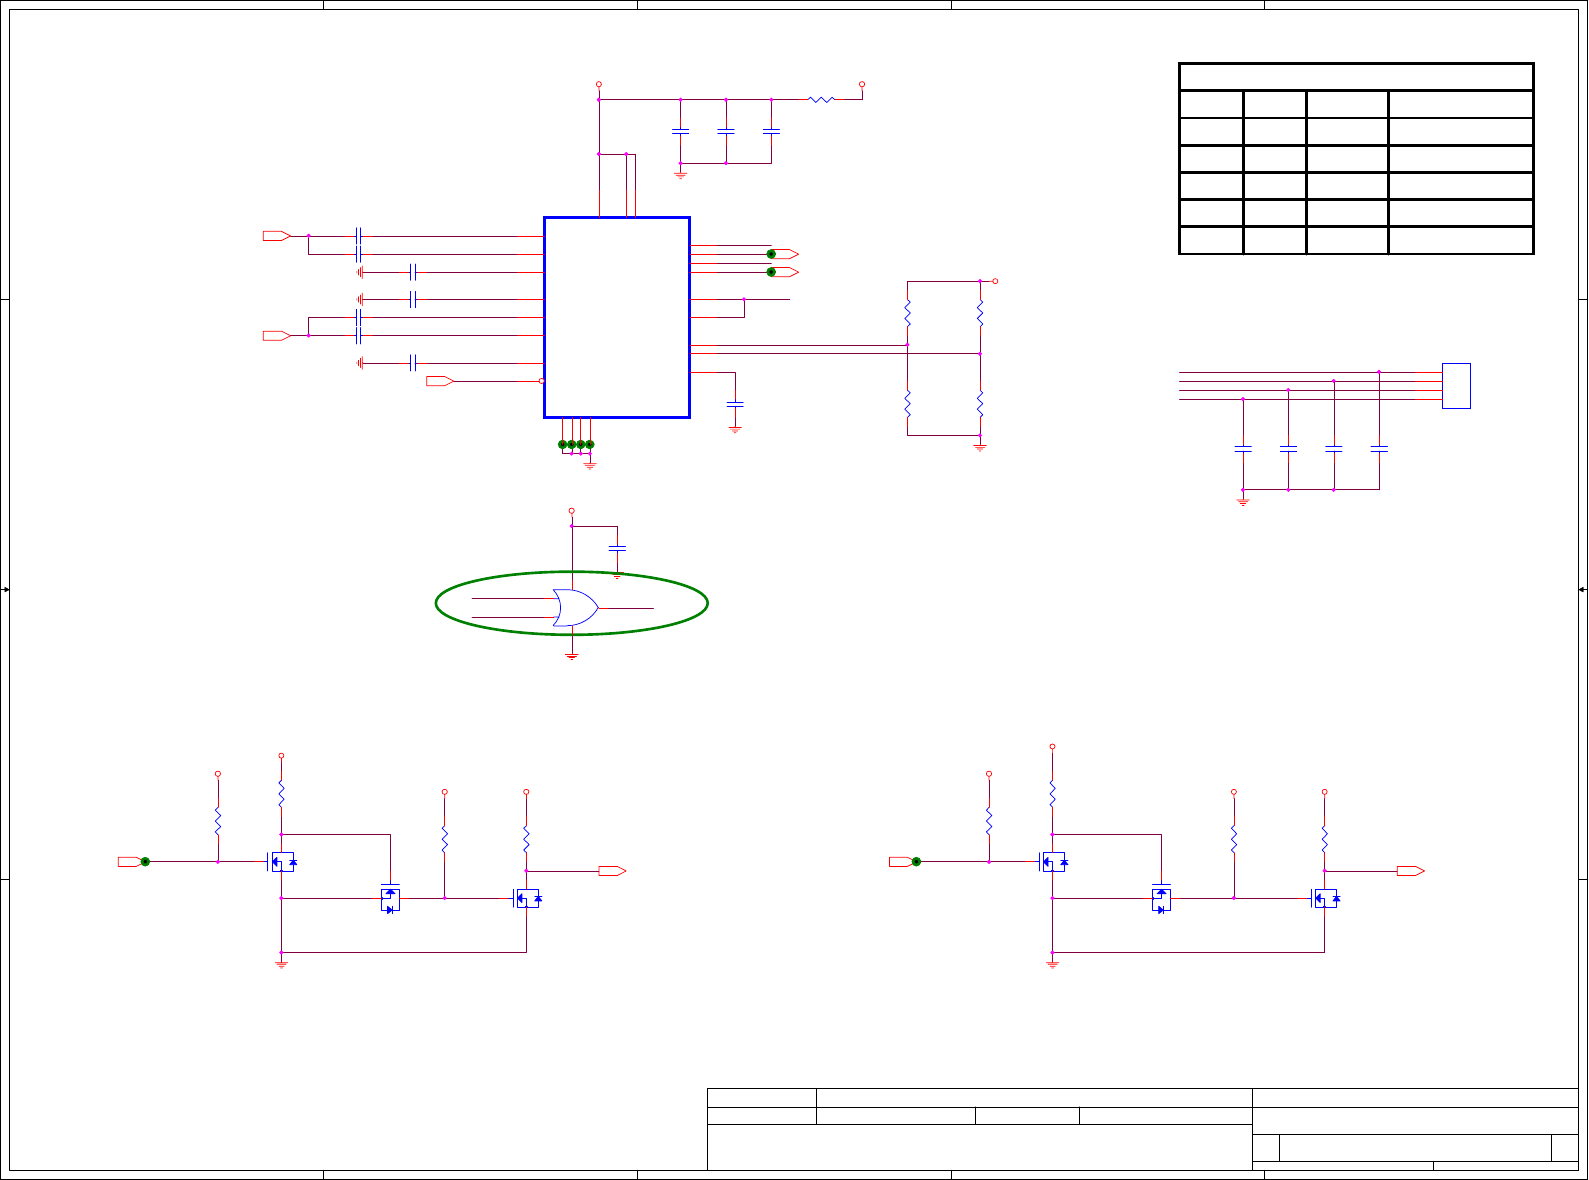Select the large blue IC component body
1589x1180 pixels.
coord(617,317)
